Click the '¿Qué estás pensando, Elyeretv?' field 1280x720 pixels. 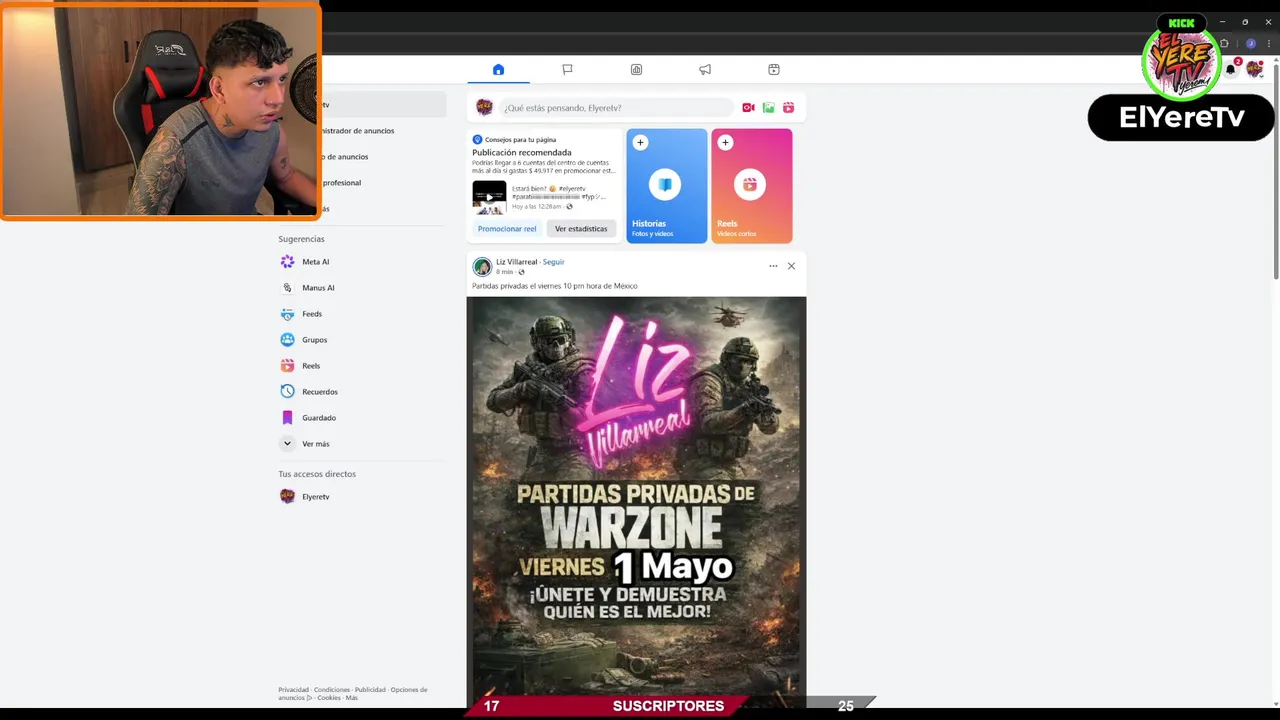pyautogui.click(x=617, y=107)
